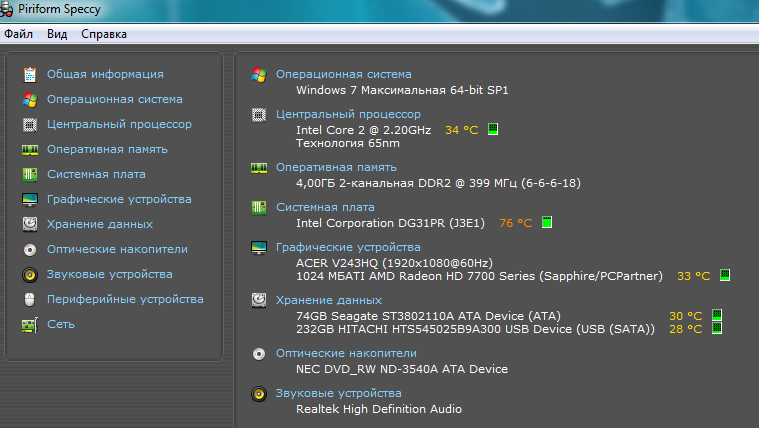The height and width of the screenshot is (428, 759).
Task: Click the disc icon beside sidebar Оптические накопители
Action: click(x=30, y=249)
